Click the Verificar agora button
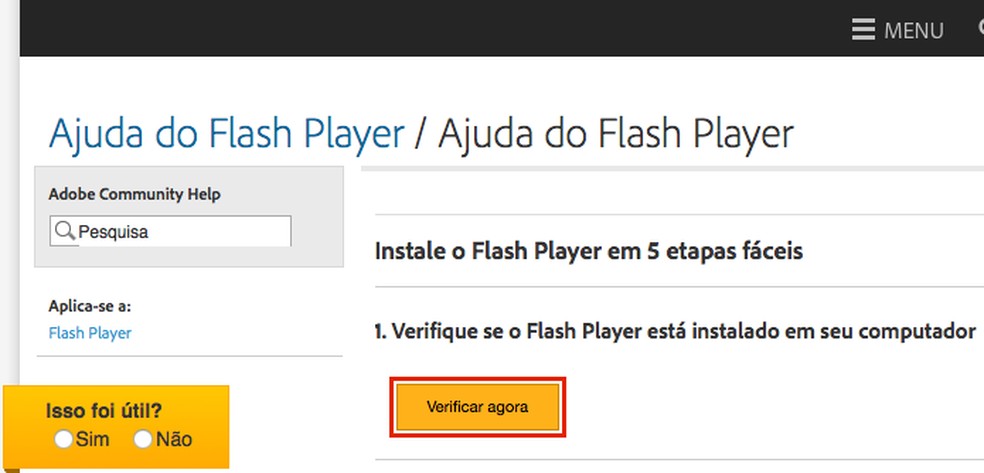984x473 pixels. pyautogui.click(x=477, y=407)
